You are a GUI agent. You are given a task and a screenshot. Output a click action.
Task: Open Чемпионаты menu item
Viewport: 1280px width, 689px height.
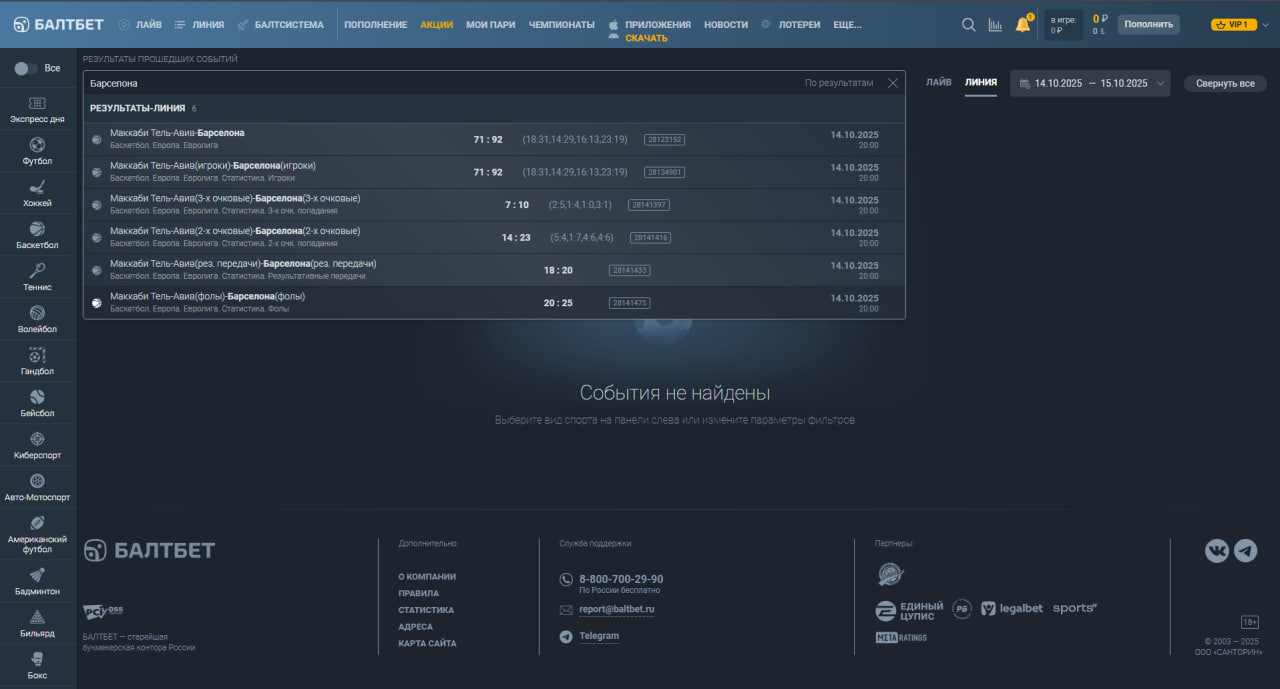562,24
